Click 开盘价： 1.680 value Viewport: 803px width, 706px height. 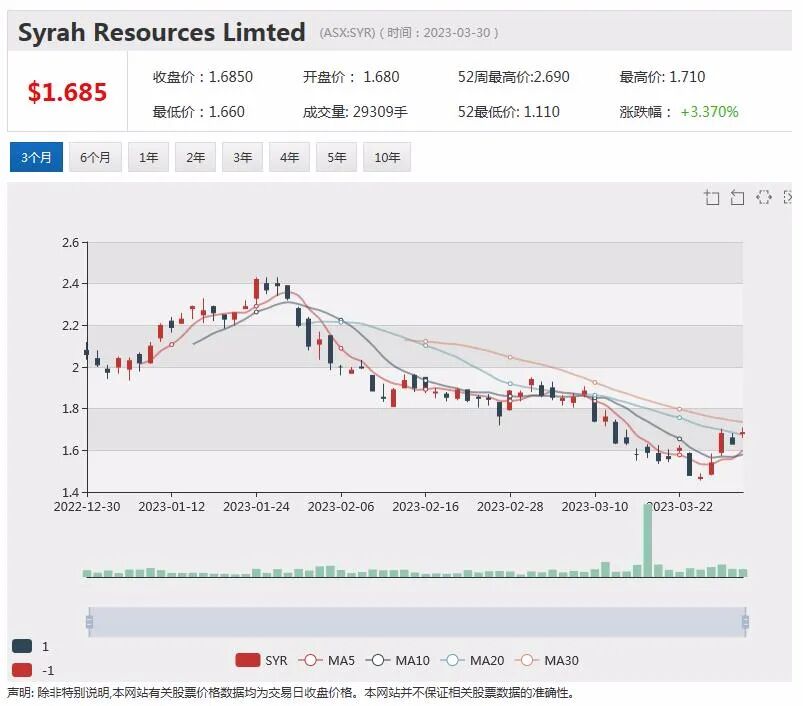[x=351, y=77]
